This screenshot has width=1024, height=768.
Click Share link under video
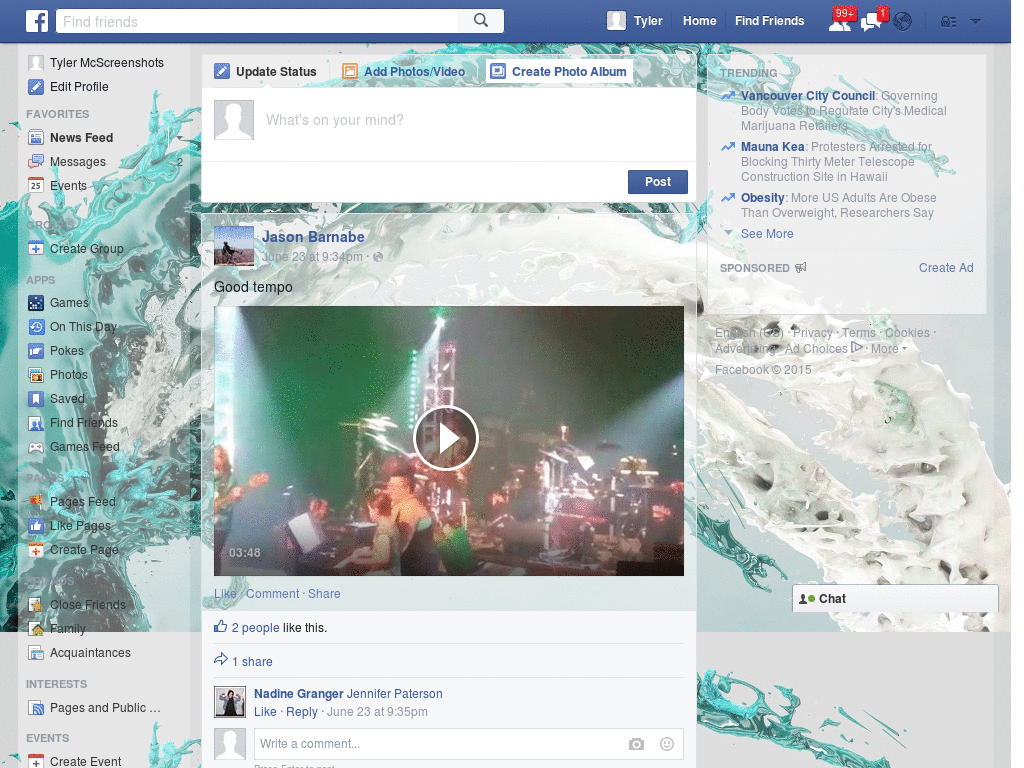point(324,594)
